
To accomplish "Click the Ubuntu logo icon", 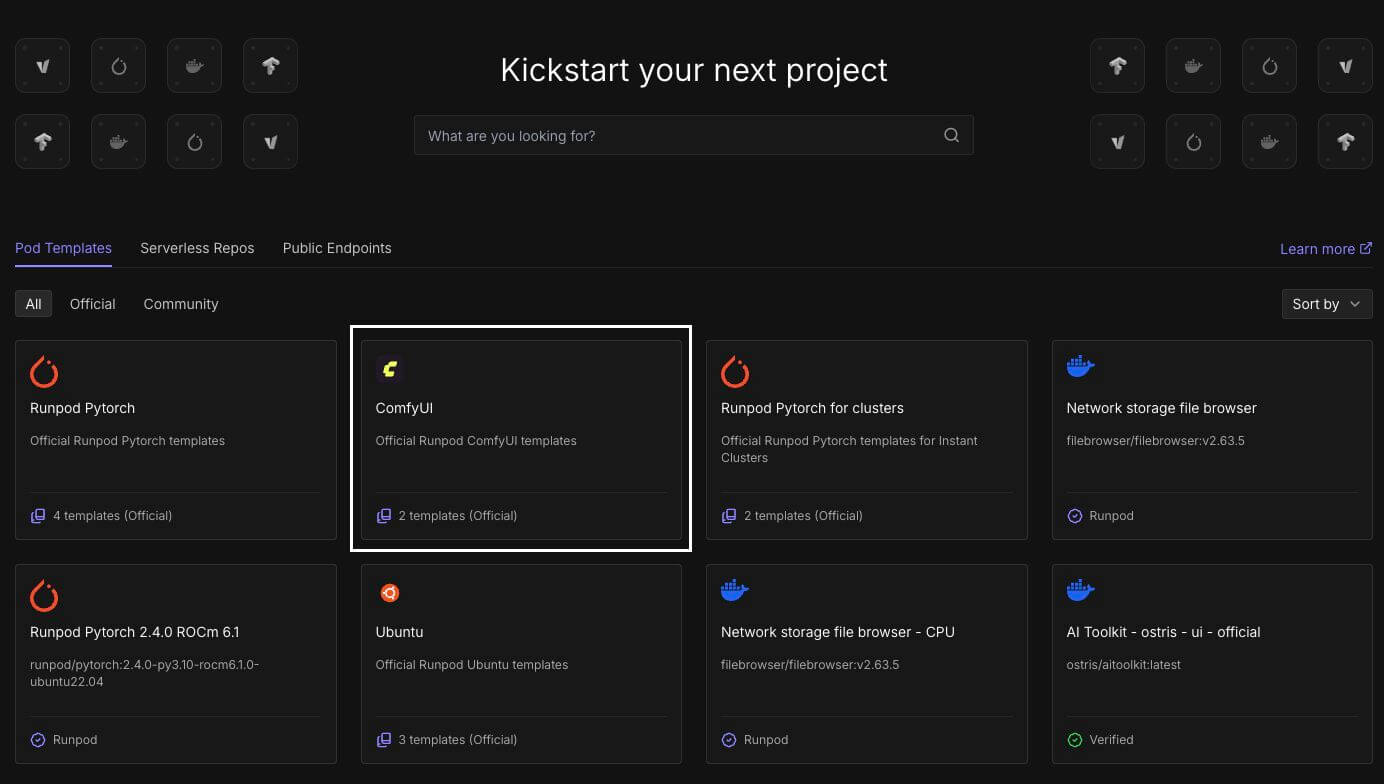I will [x=389, y=593].
